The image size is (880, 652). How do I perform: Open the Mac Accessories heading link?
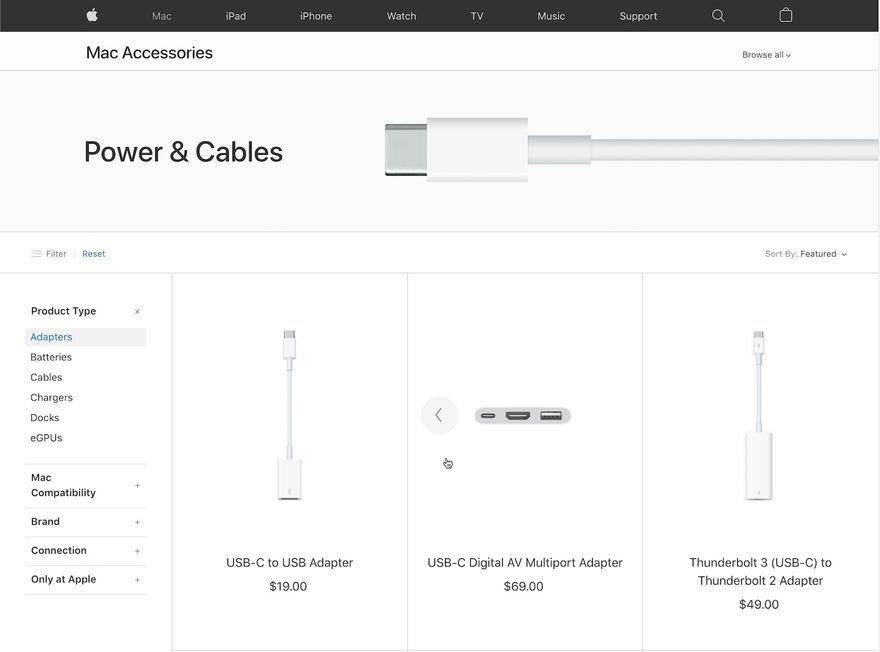point(149,53)
